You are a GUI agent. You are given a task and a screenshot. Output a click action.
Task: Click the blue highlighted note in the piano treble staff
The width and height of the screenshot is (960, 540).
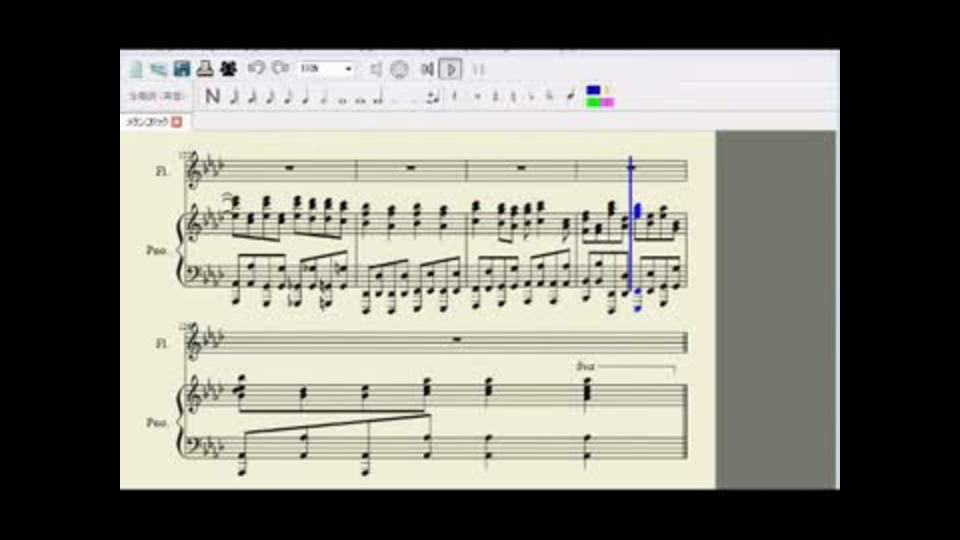click(638, 212)
